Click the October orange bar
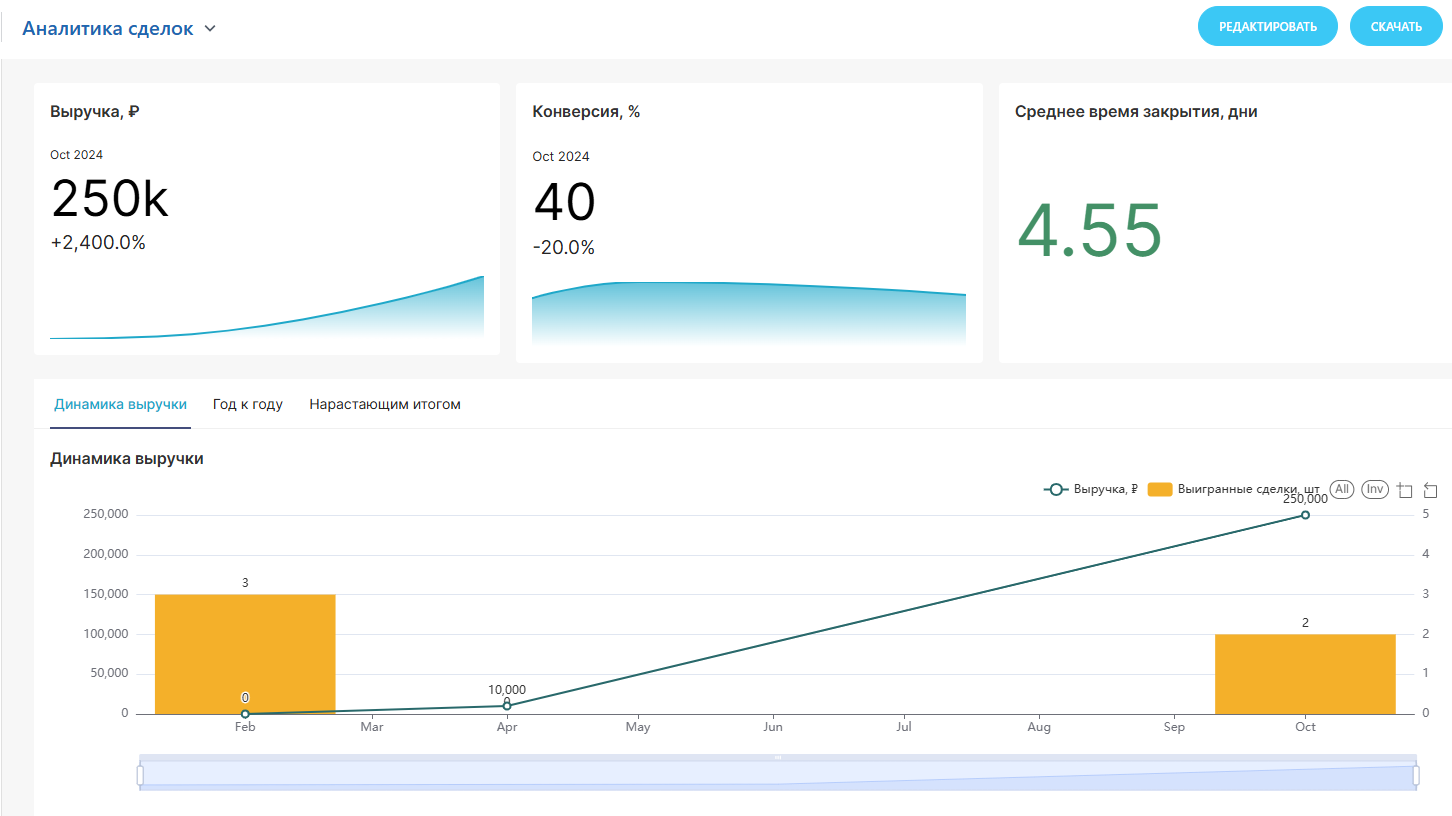The height and width of the screenshot is (816, 1452). (1305, 674)
